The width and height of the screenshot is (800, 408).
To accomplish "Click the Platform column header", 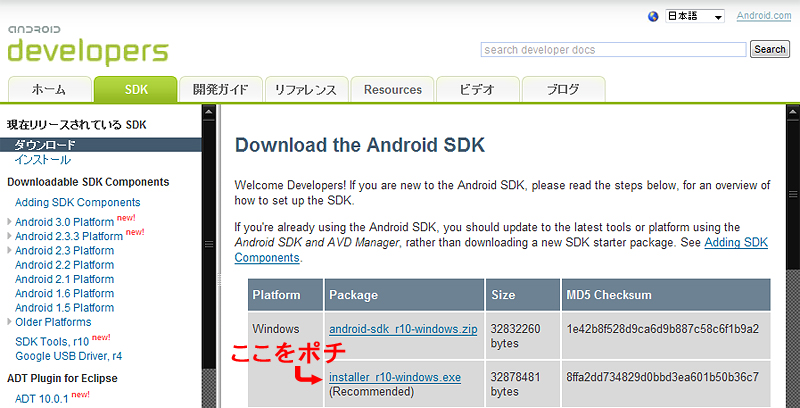I will pos(286,295).
